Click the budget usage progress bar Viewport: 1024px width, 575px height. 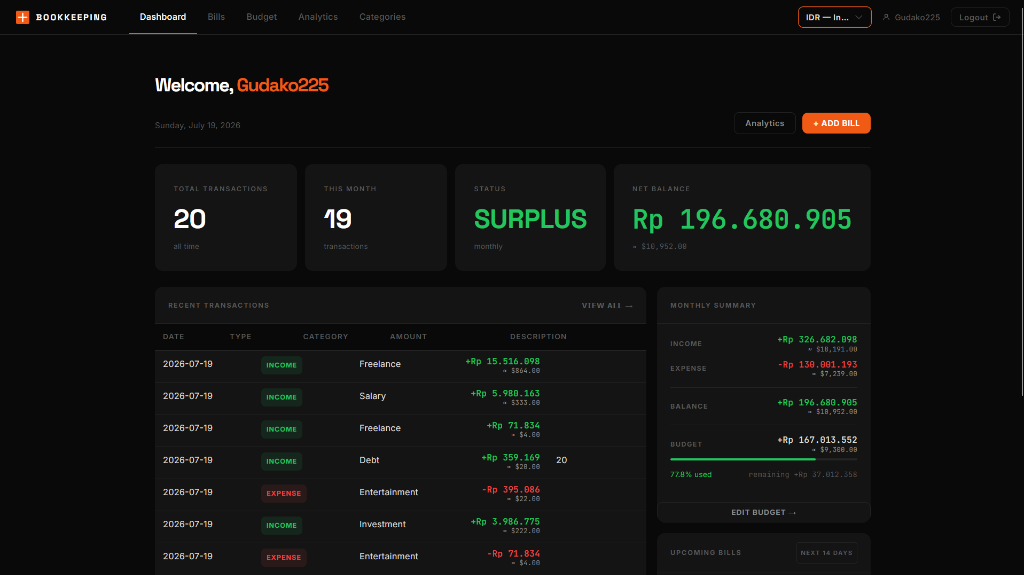tap(763, 459)
